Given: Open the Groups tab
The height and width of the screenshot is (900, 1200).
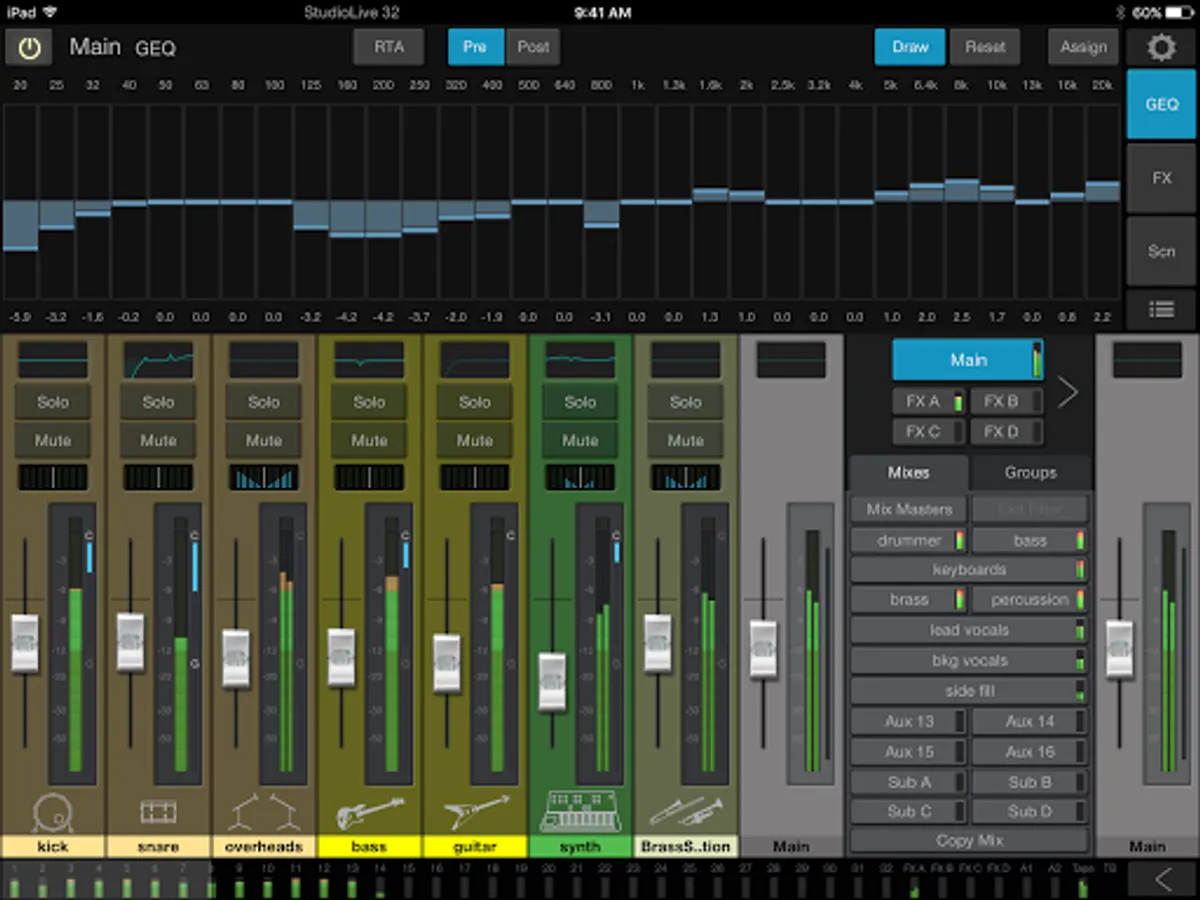Looking at the screenshot, I should pyautogui.click(x=1030, y=472).
